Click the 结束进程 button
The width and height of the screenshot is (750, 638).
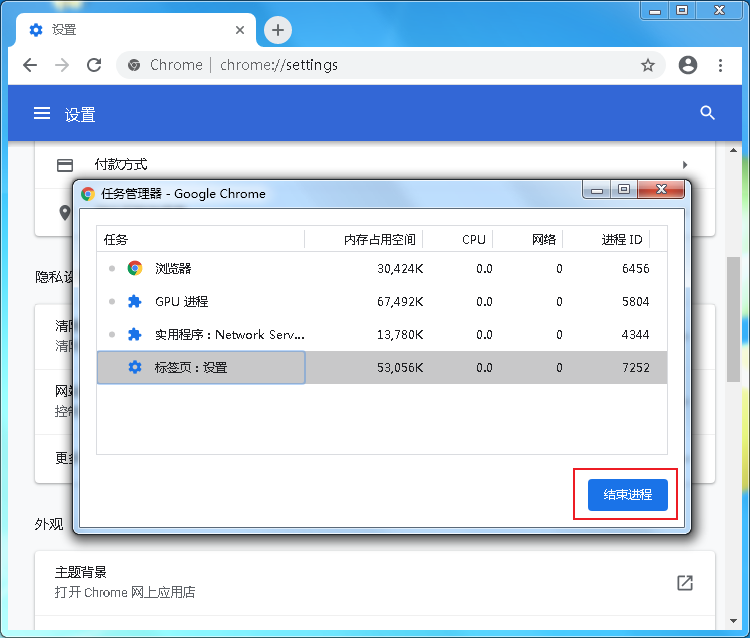(x=628, y=495)
